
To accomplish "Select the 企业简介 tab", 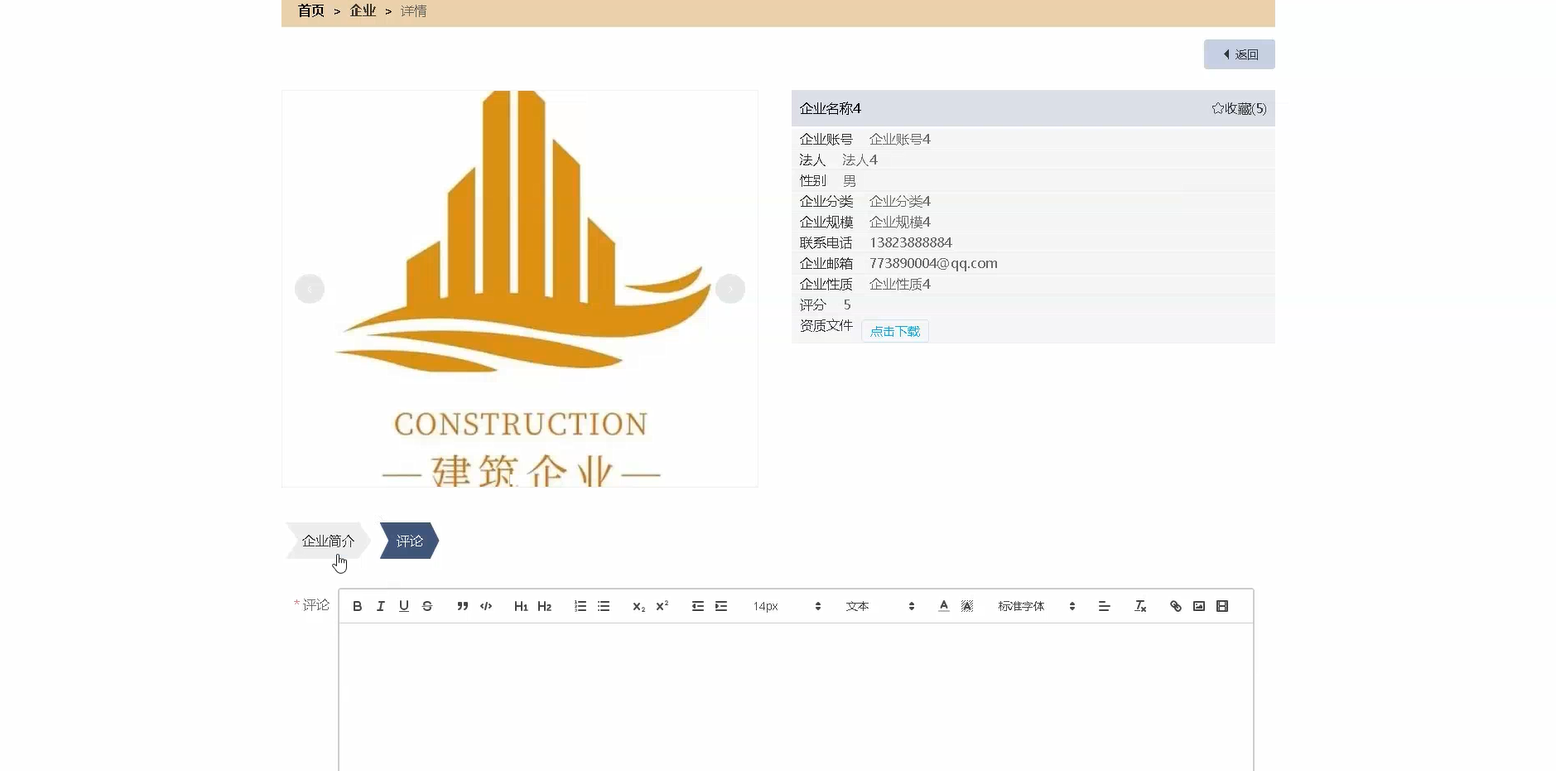I will 327,540.
